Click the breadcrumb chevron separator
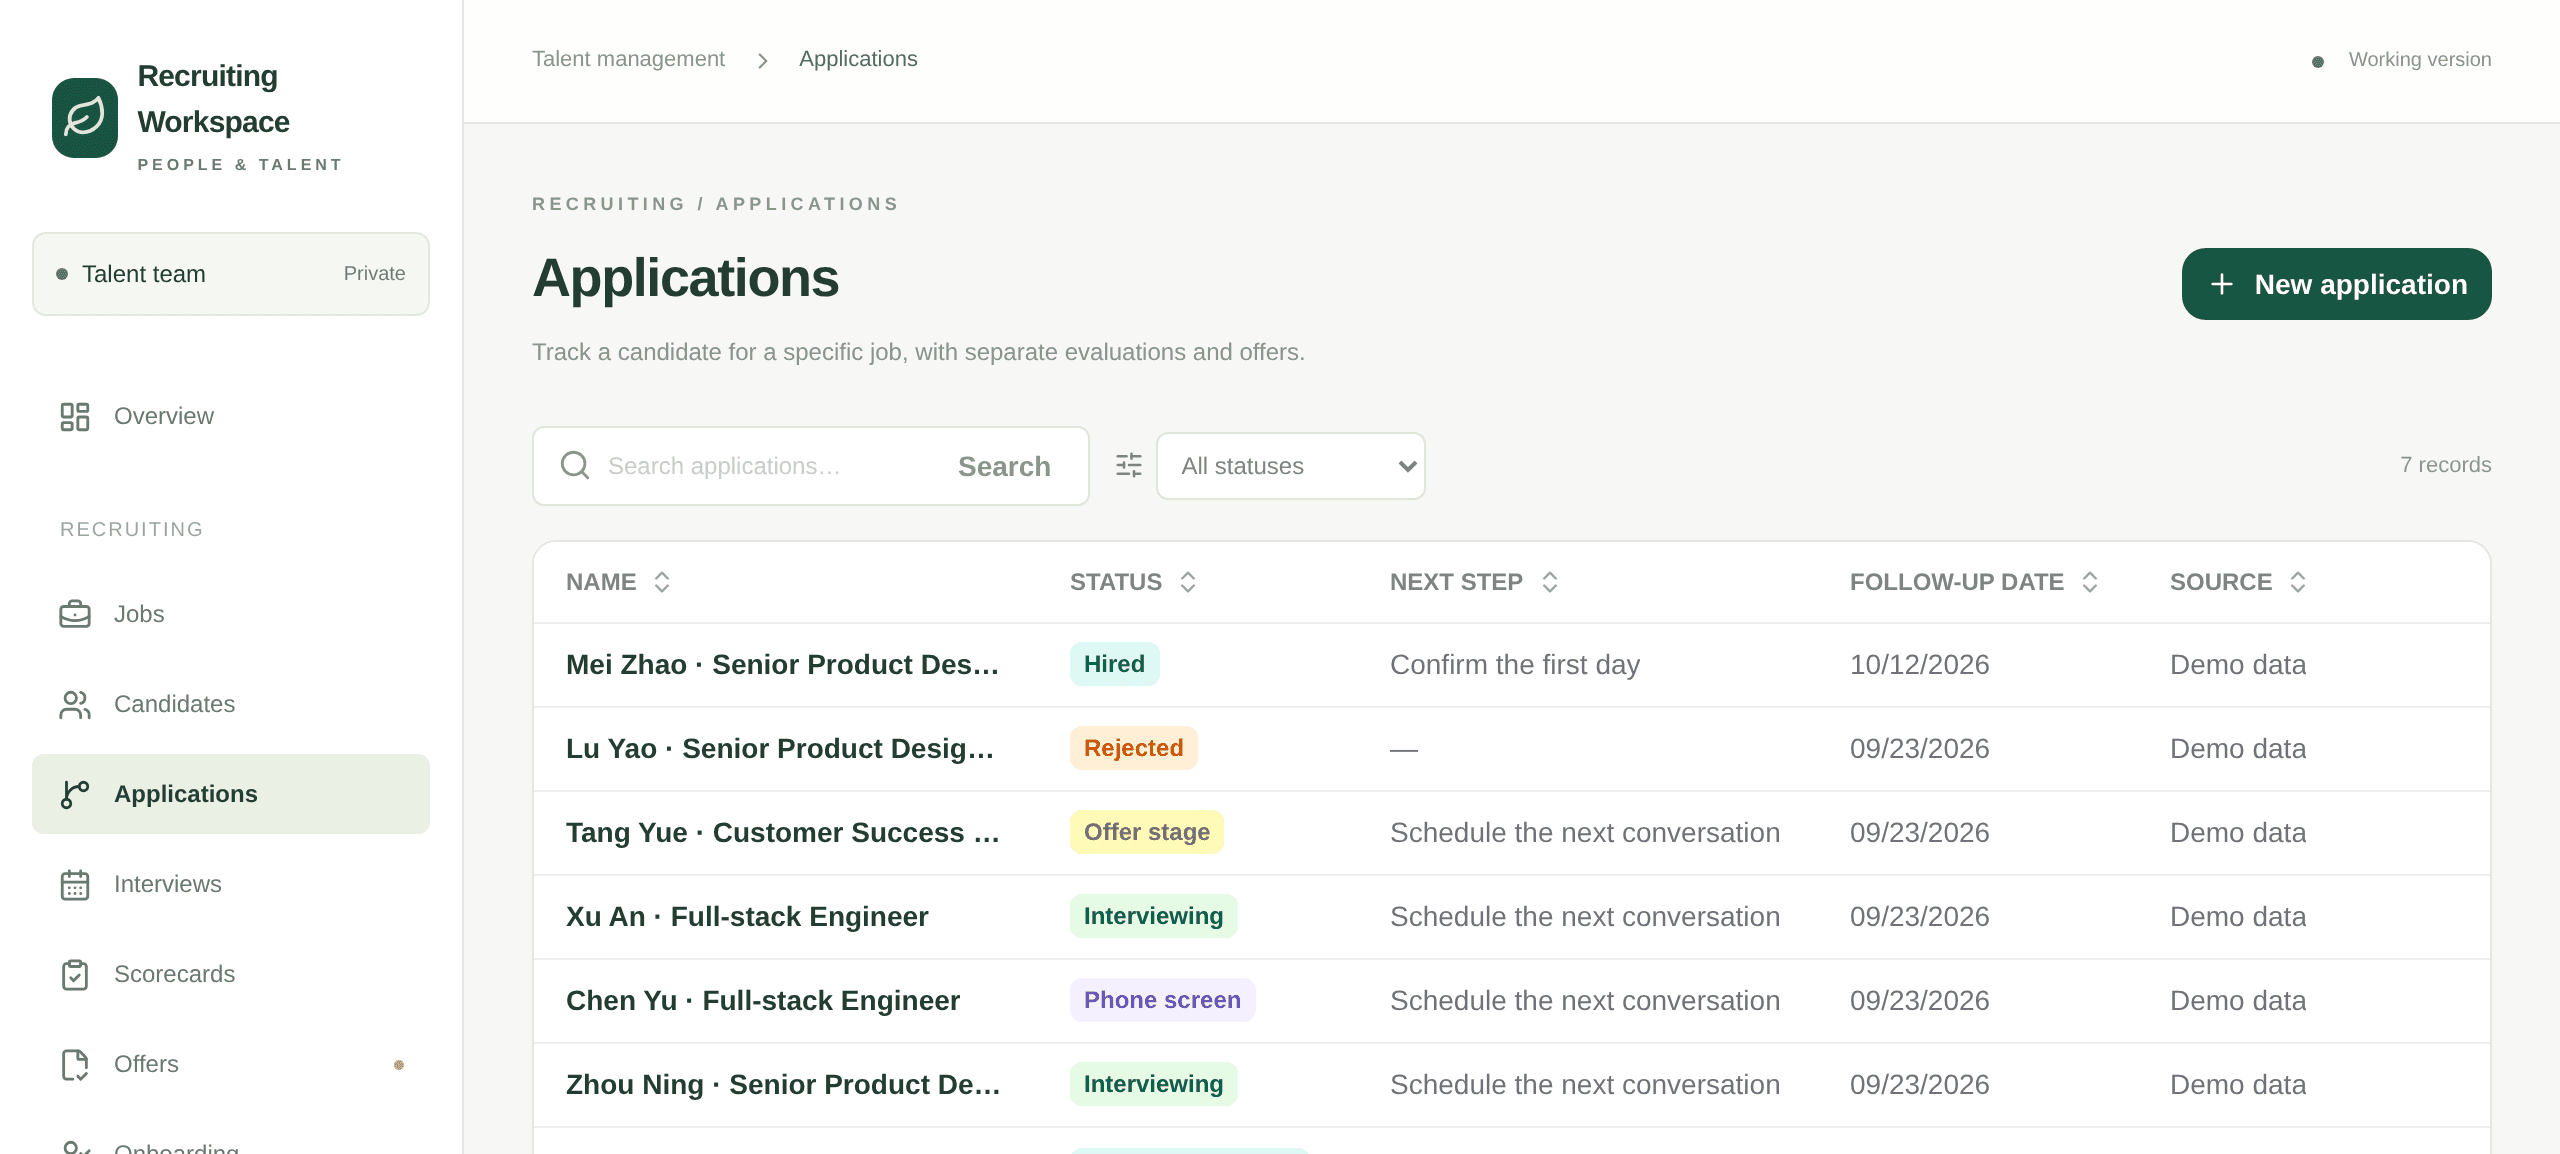The image size is (2560, 1154). [763, 61]
